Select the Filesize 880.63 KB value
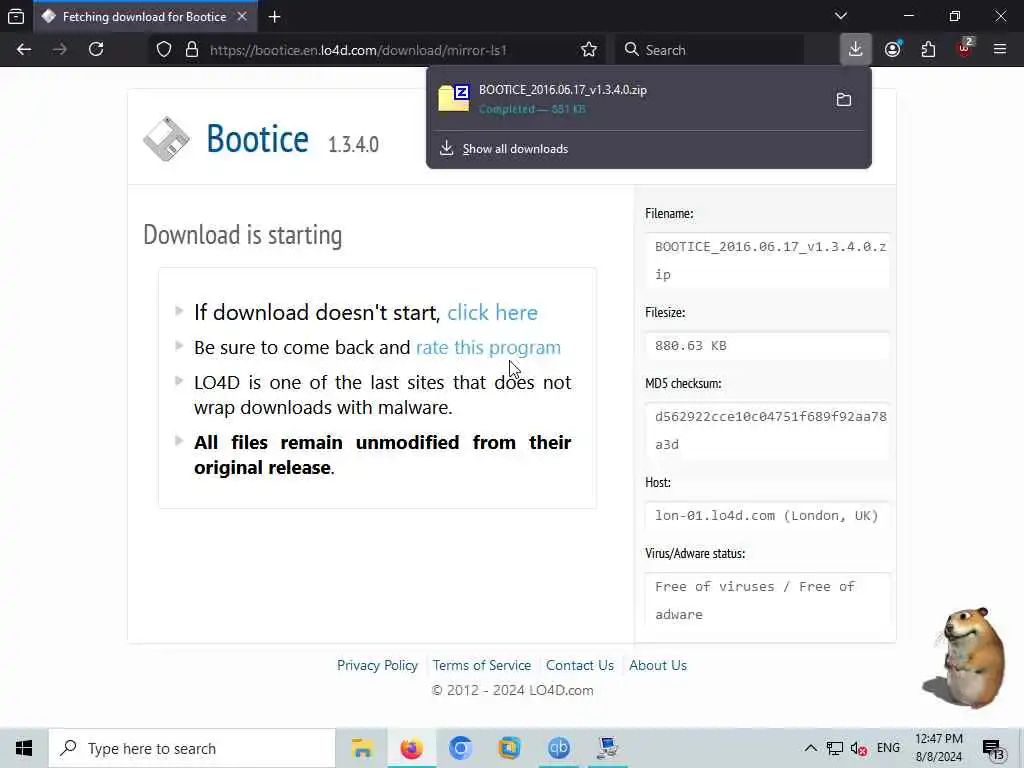The width and height of the screenshot is (1024, 768). tap(768, 345)
